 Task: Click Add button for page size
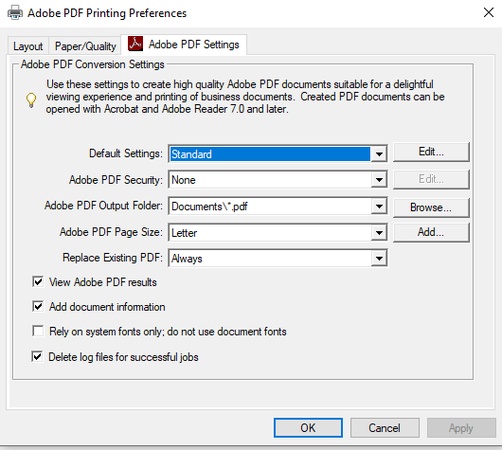tap(431, 232)
